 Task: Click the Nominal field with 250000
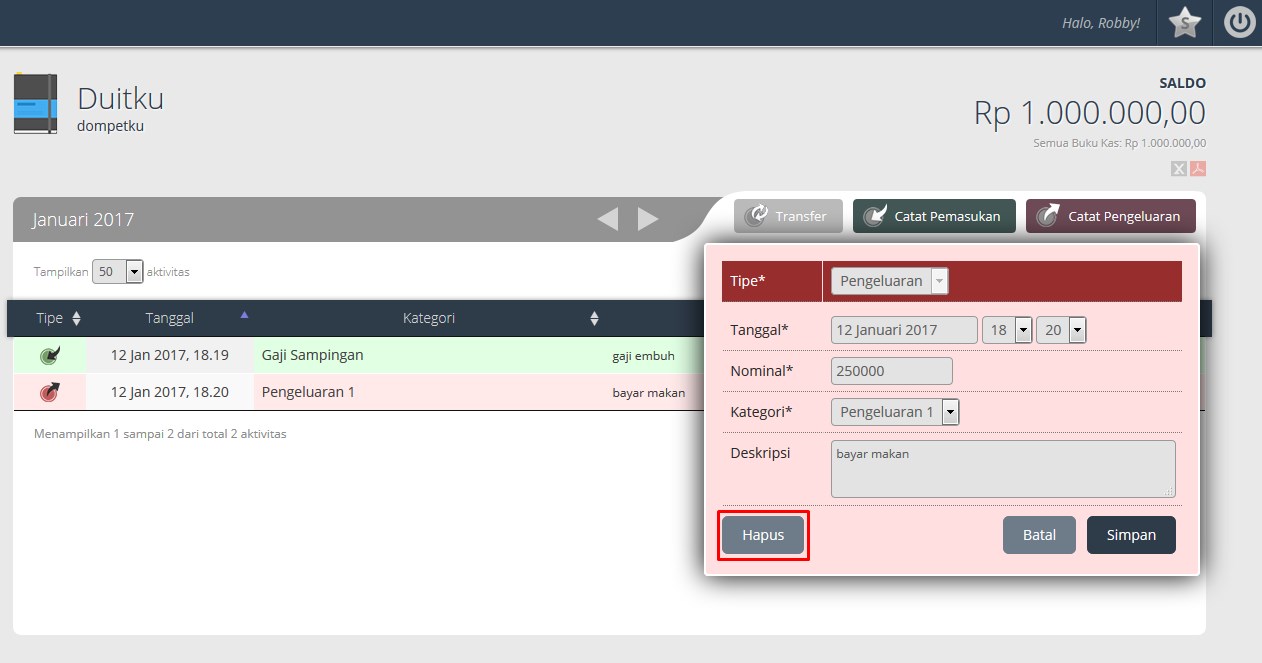(892, 371)
